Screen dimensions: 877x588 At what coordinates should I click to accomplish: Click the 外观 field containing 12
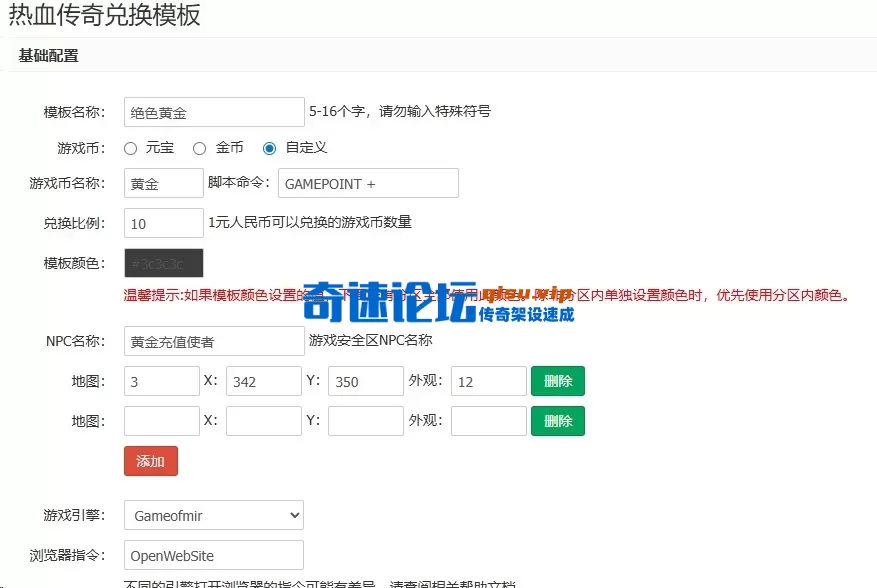click(489, 381)
